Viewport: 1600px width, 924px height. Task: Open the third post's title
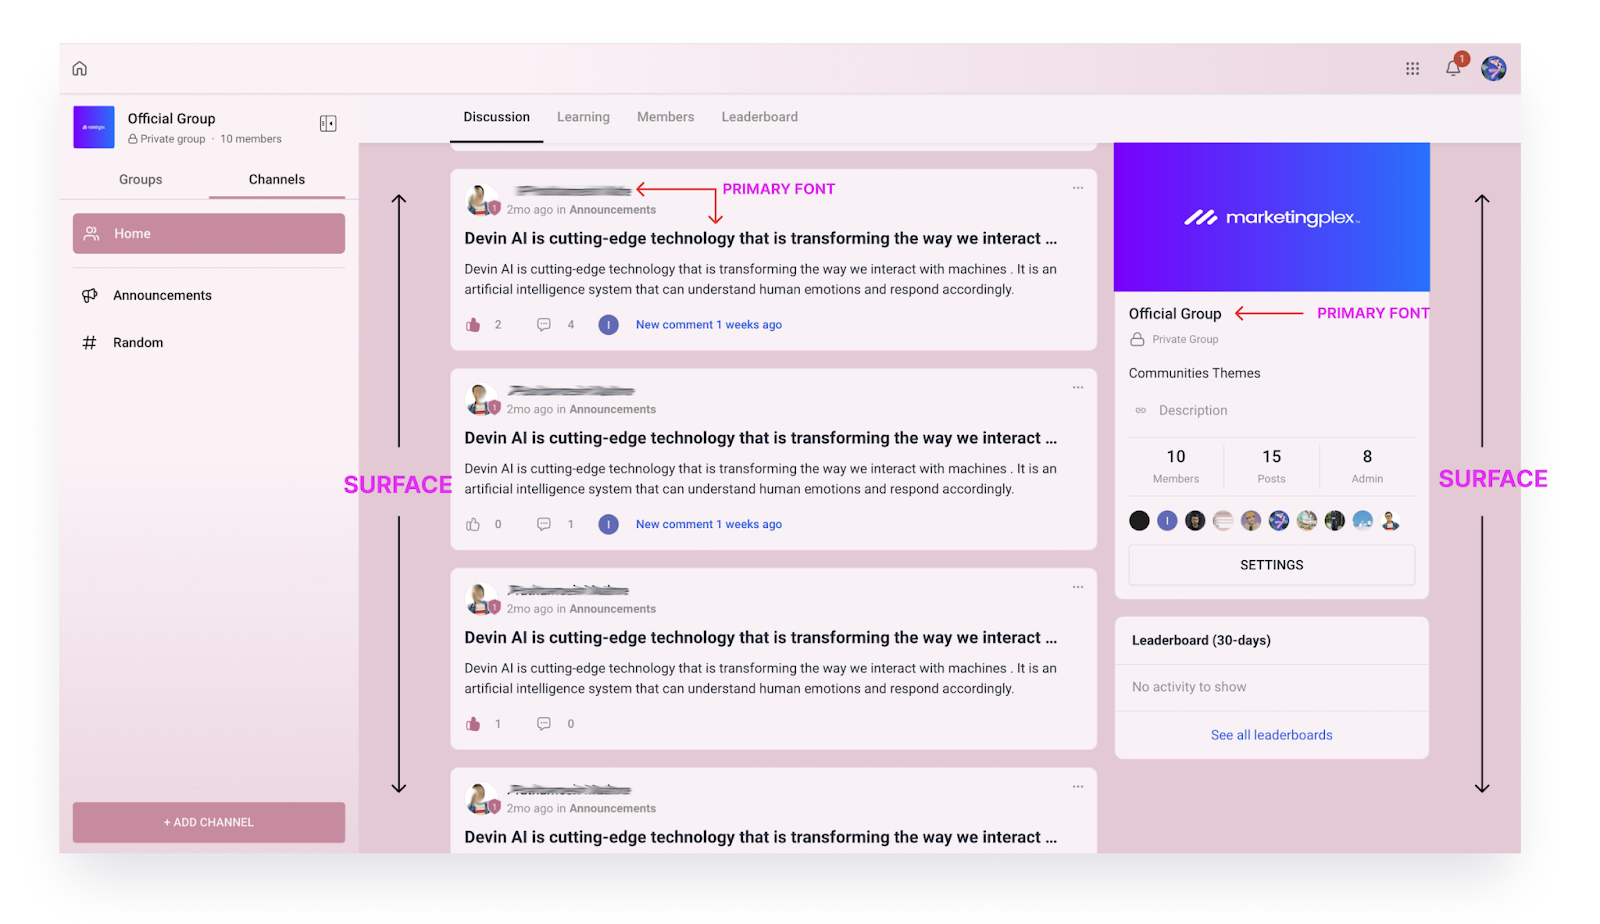click(x=760, y=637)
